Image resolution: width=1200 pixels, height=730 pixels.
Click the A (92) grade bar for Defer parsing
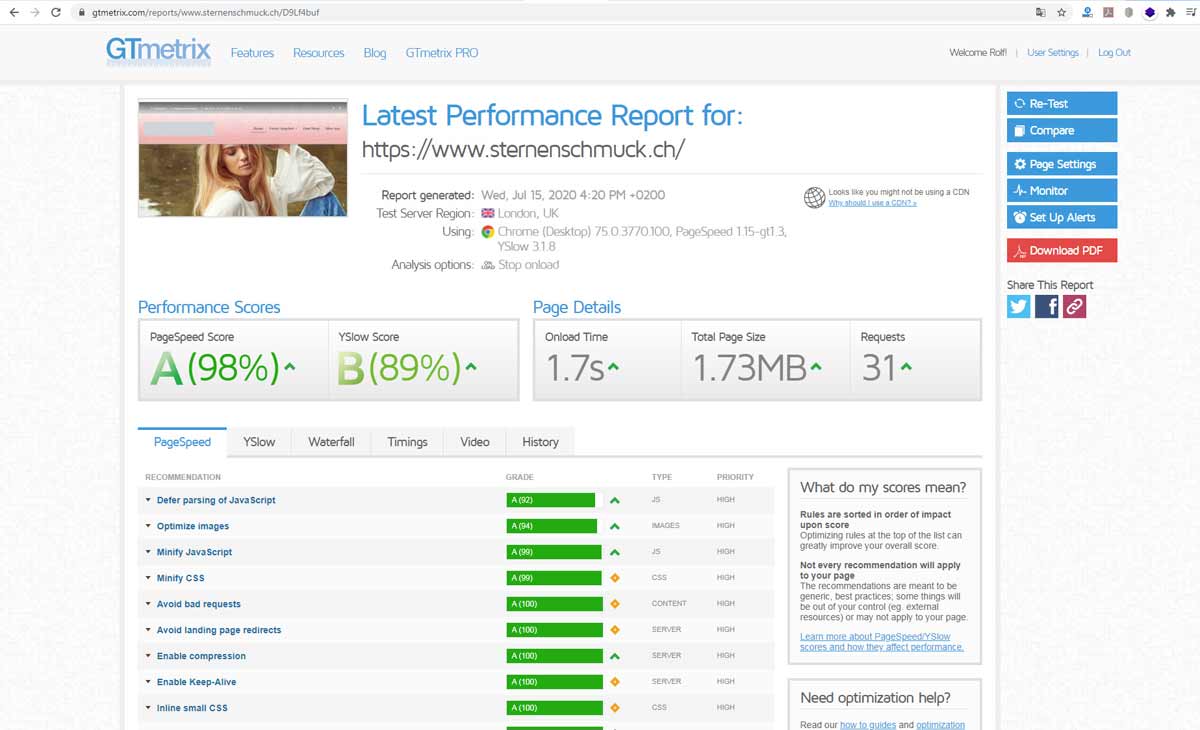[x=551, y=500]
